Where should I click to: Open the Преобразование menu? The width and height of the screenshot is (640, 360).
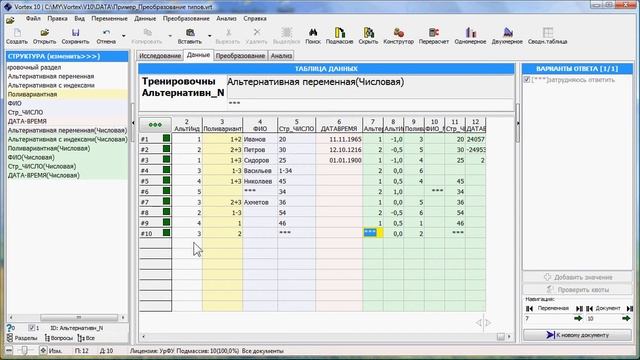click(x=186, y=19)
